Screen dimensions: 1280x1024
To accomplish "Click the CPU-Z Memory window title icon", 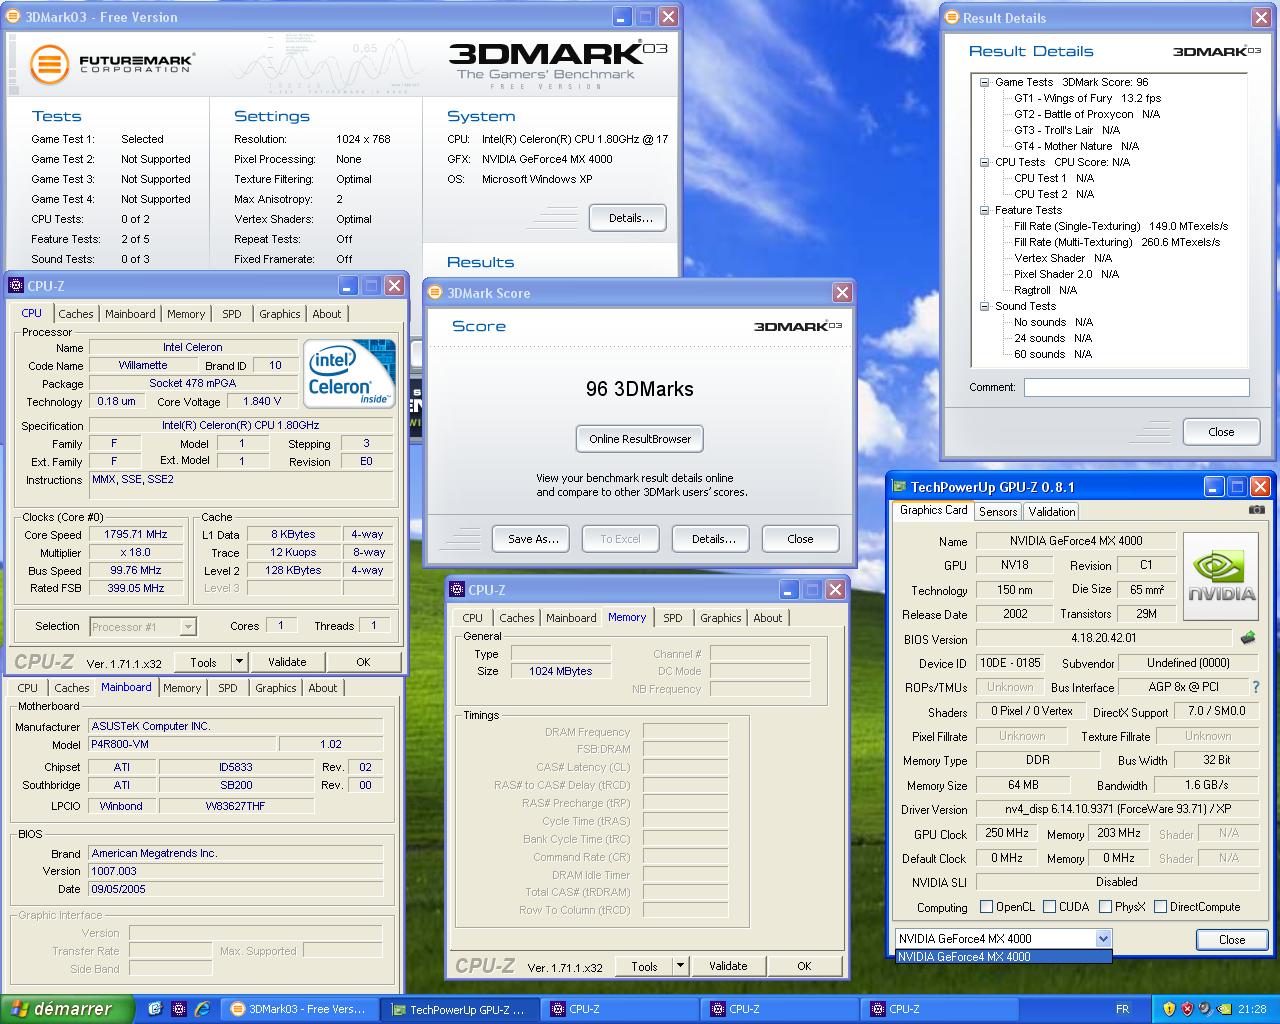I will pyautogui.click(x=457, y=589).
